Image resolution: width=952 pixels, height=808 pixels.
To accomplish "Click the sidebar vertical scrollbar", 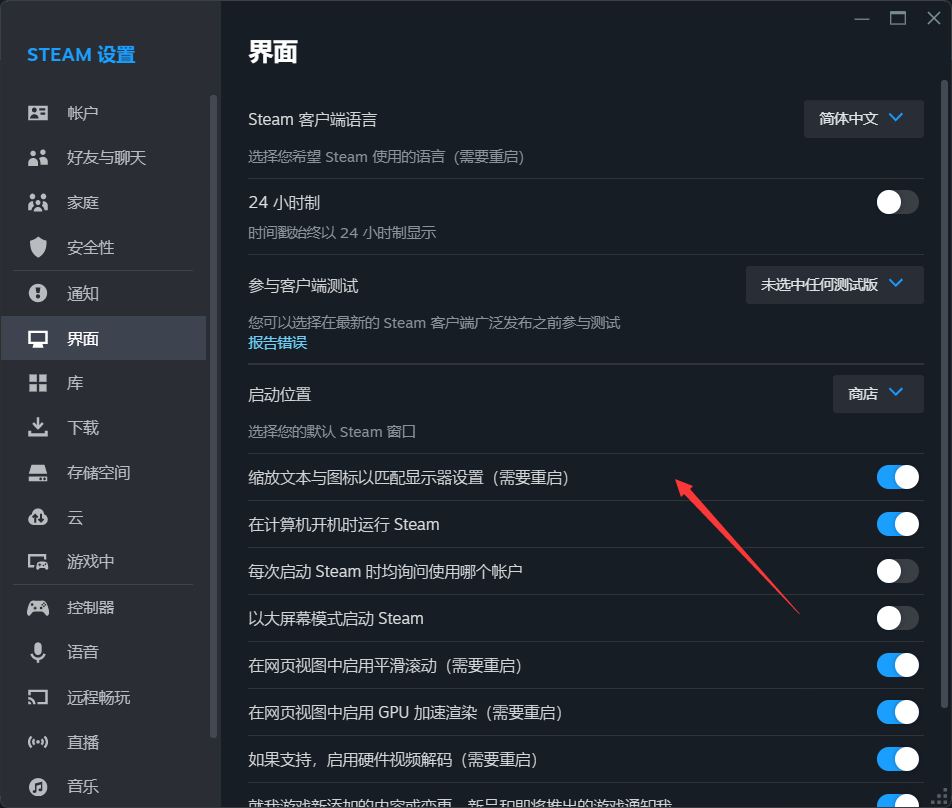I will click(213, 416).
